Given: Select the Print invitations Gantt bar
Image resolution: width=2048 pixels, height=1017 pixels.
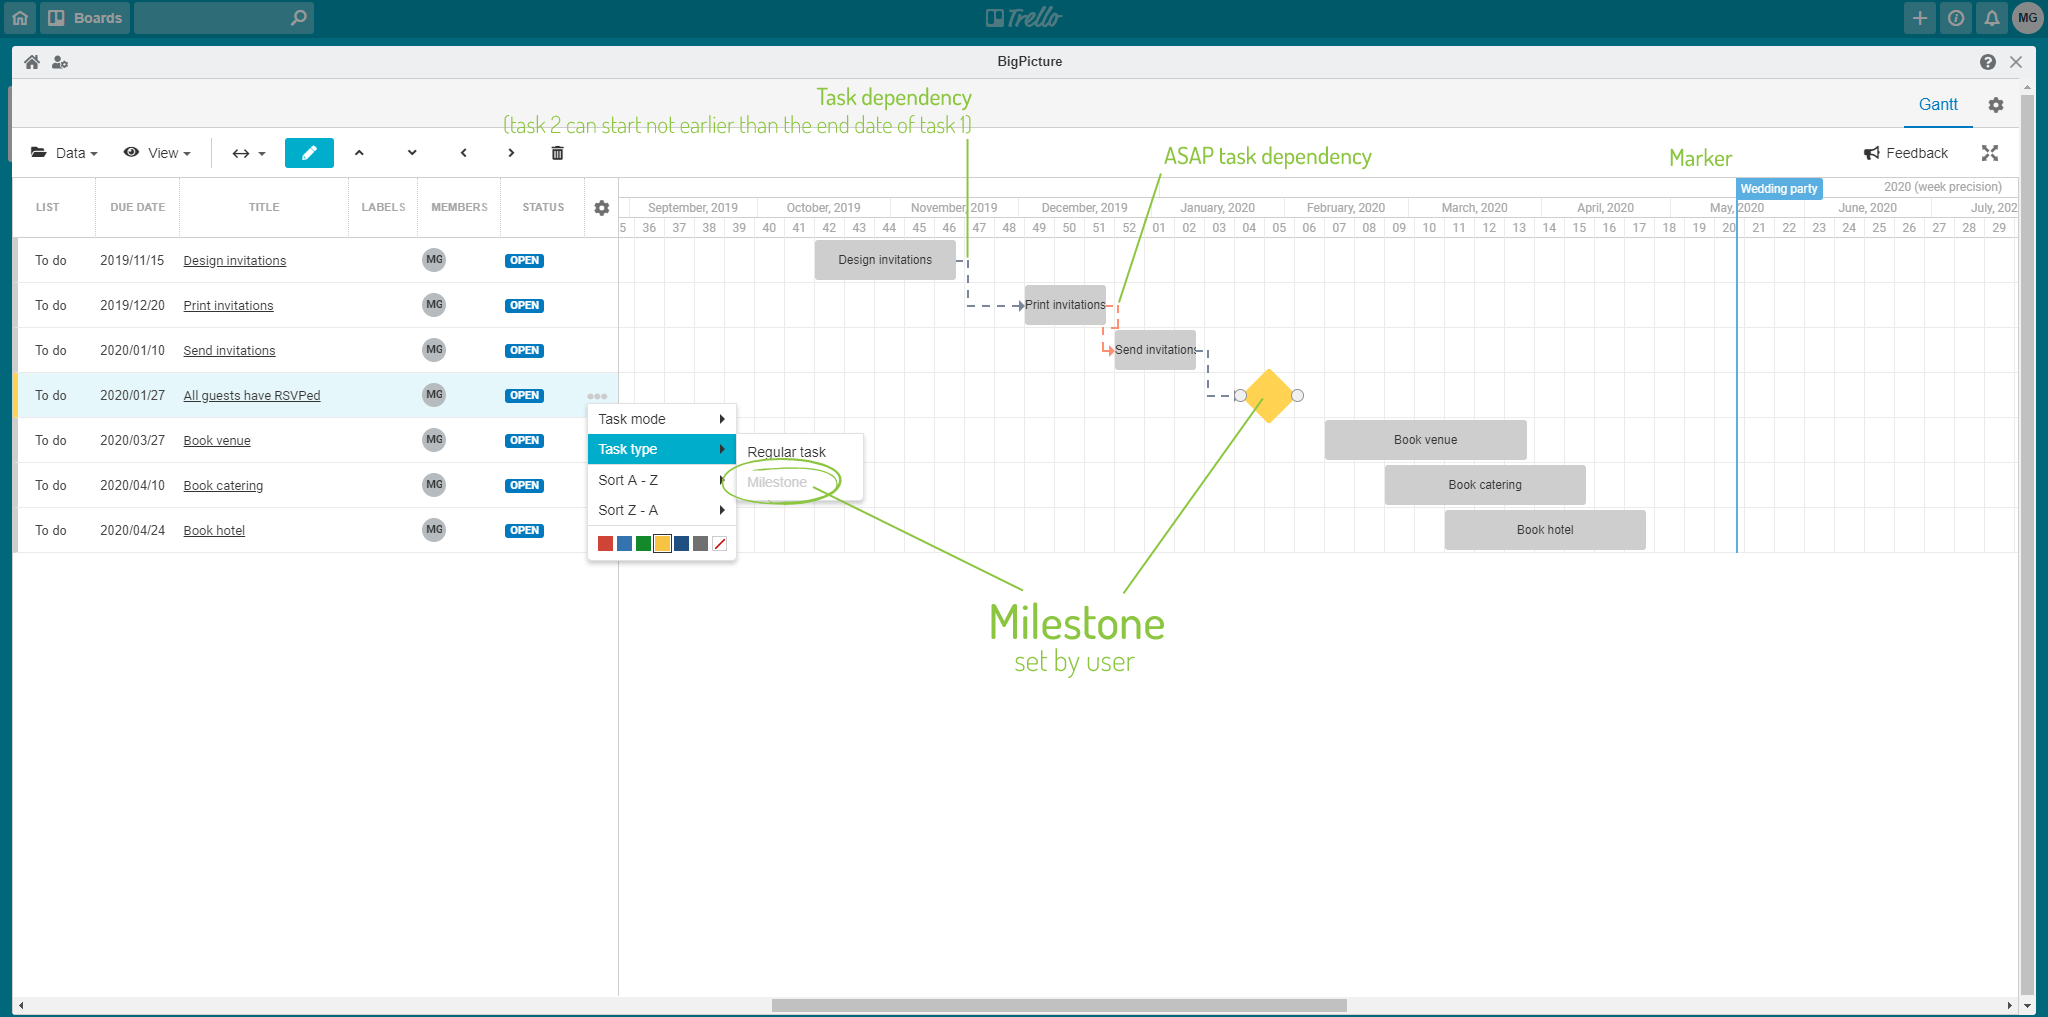Looking at the screenshot, I should (1065, 305).
